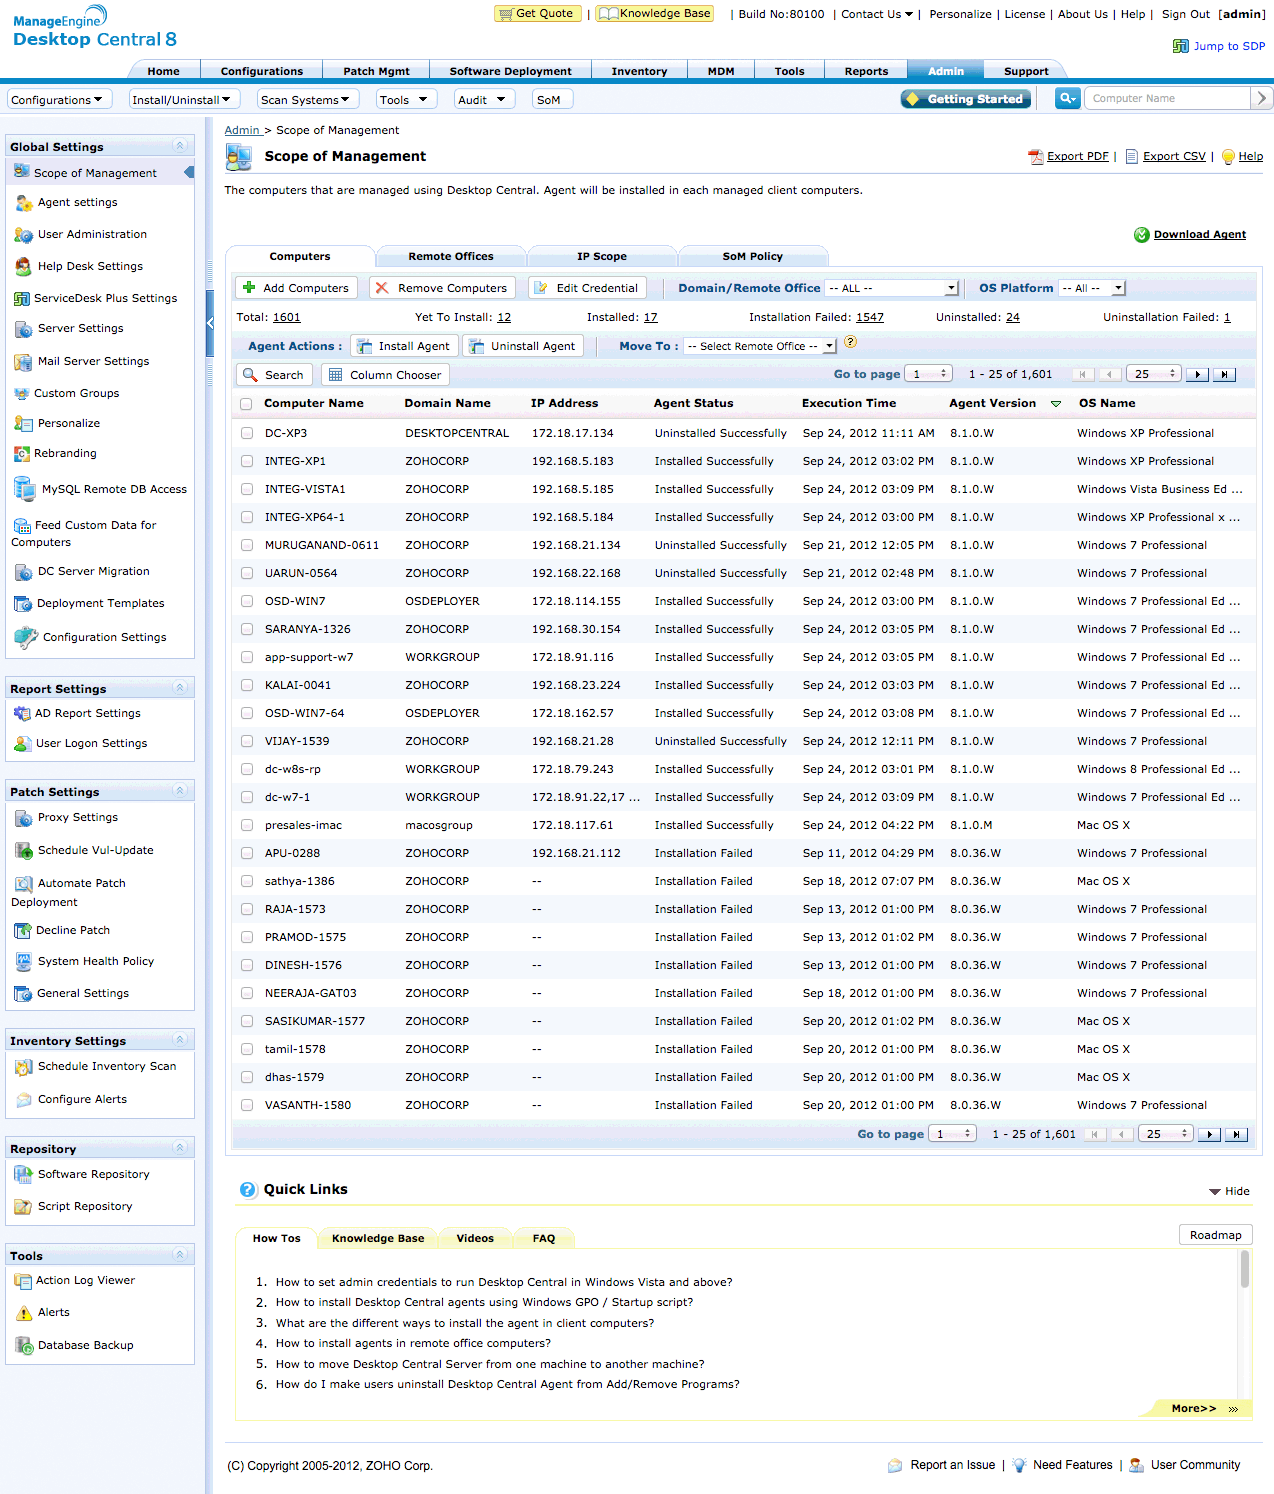Click the Installation Failed count 1547 link
This screenshot has width=1274, height=1494.
(869, 317)
